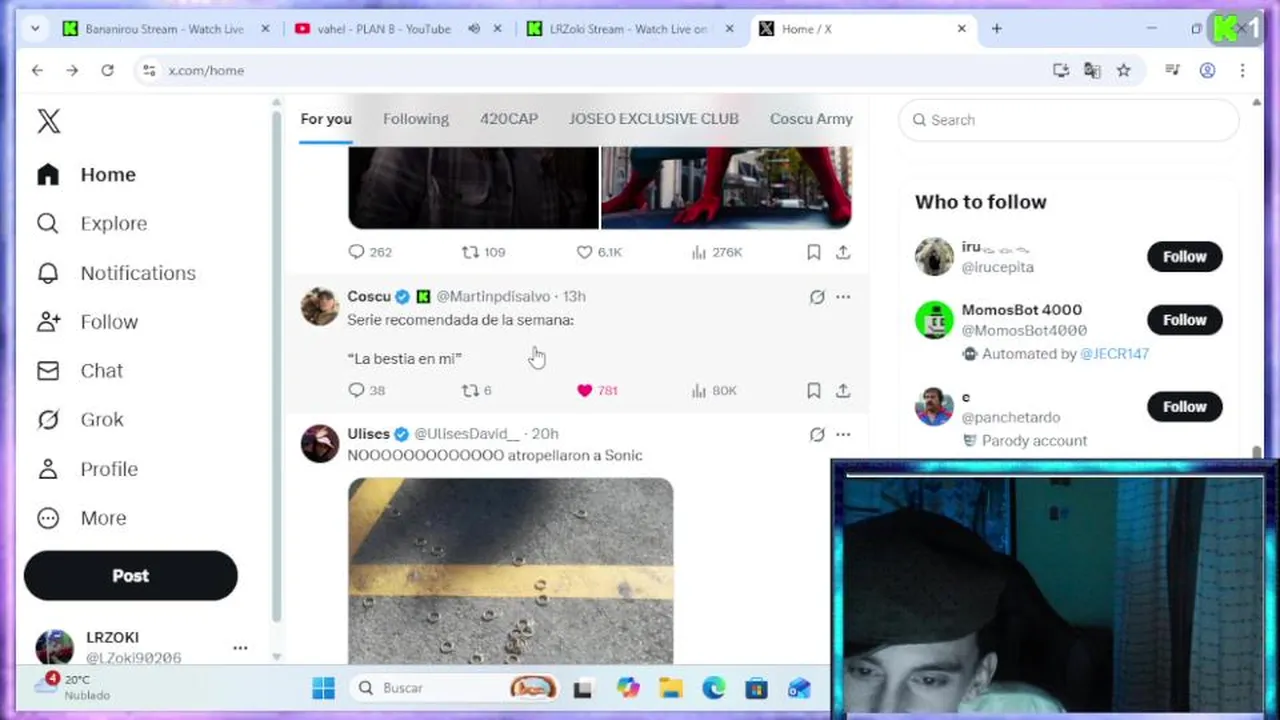Like the post with 6.1K likes
This screenshot has width=1280, height=720.
pos(599,253)
